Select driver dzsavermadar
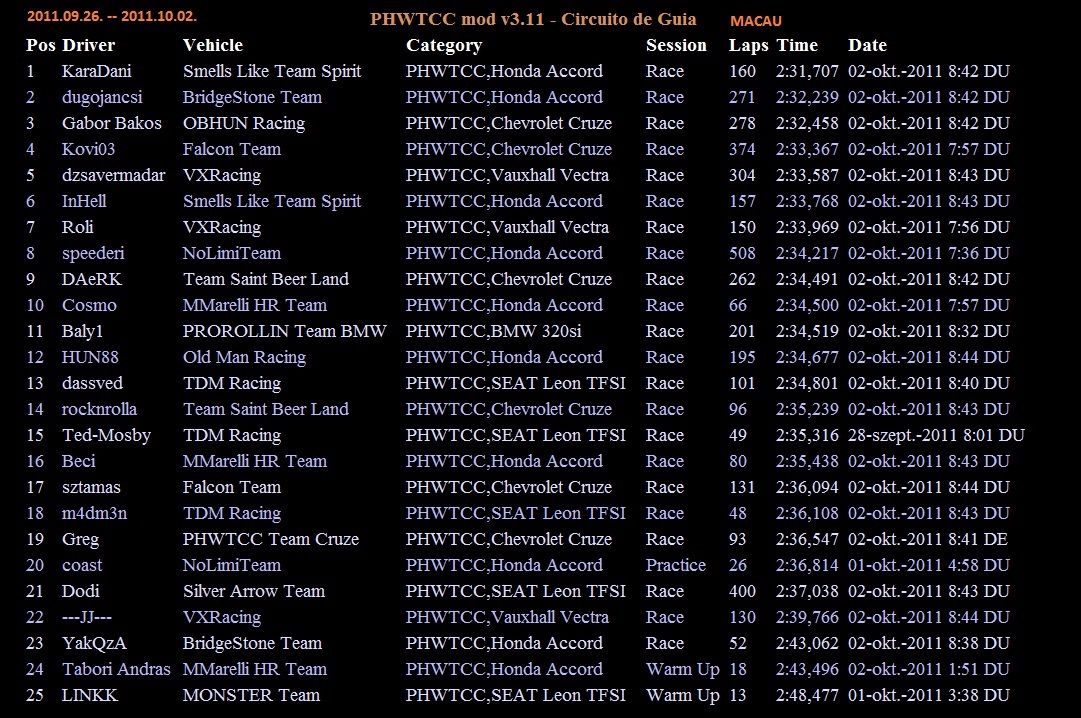1081x718 pixels. 113,175
